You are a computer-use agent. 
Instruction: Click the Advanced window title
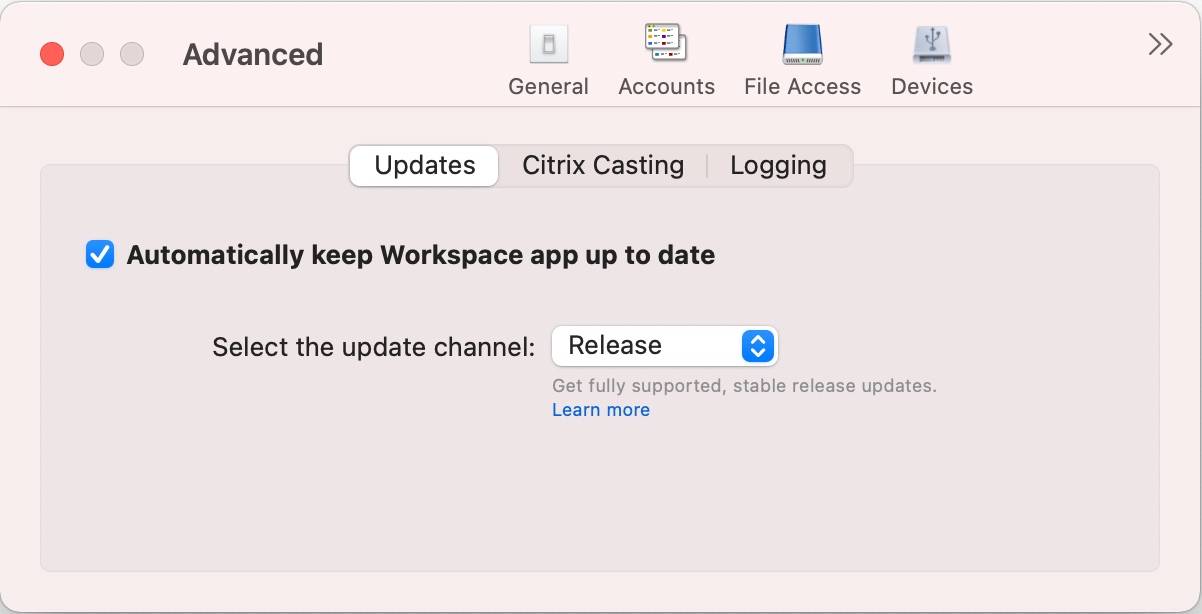[252, 55]
